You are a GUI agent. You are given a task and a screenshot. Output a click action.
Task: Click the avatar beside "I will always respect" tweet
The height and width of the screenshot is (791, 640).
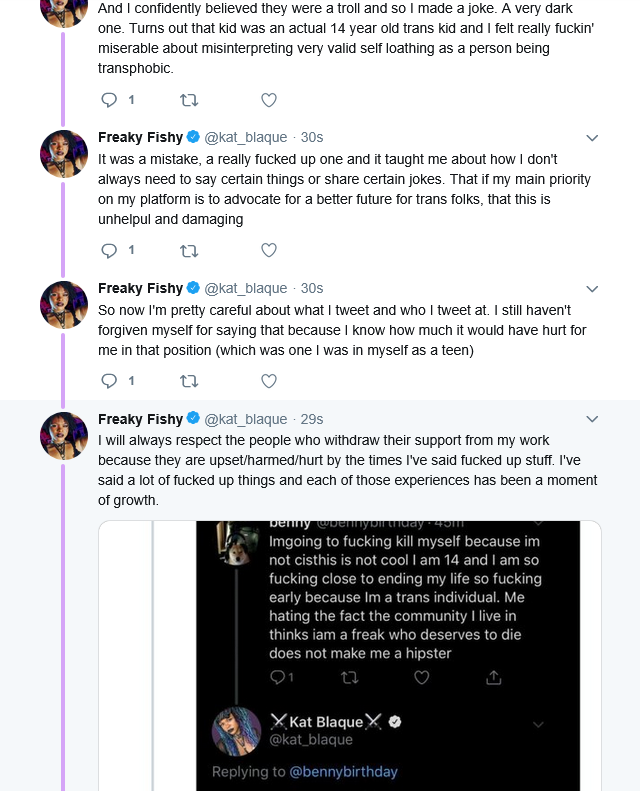click(64, 435)
